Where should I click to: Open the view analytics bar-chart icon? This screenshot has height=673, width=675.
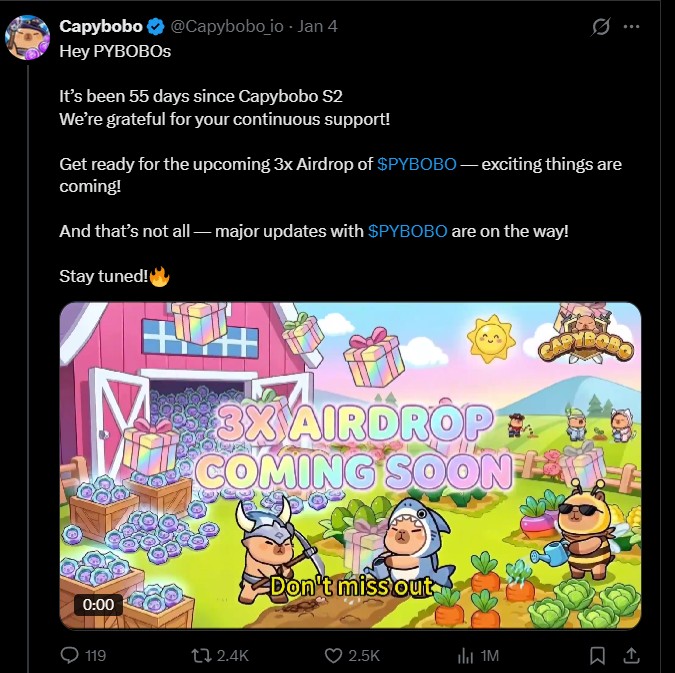click(x=465, y=656)
